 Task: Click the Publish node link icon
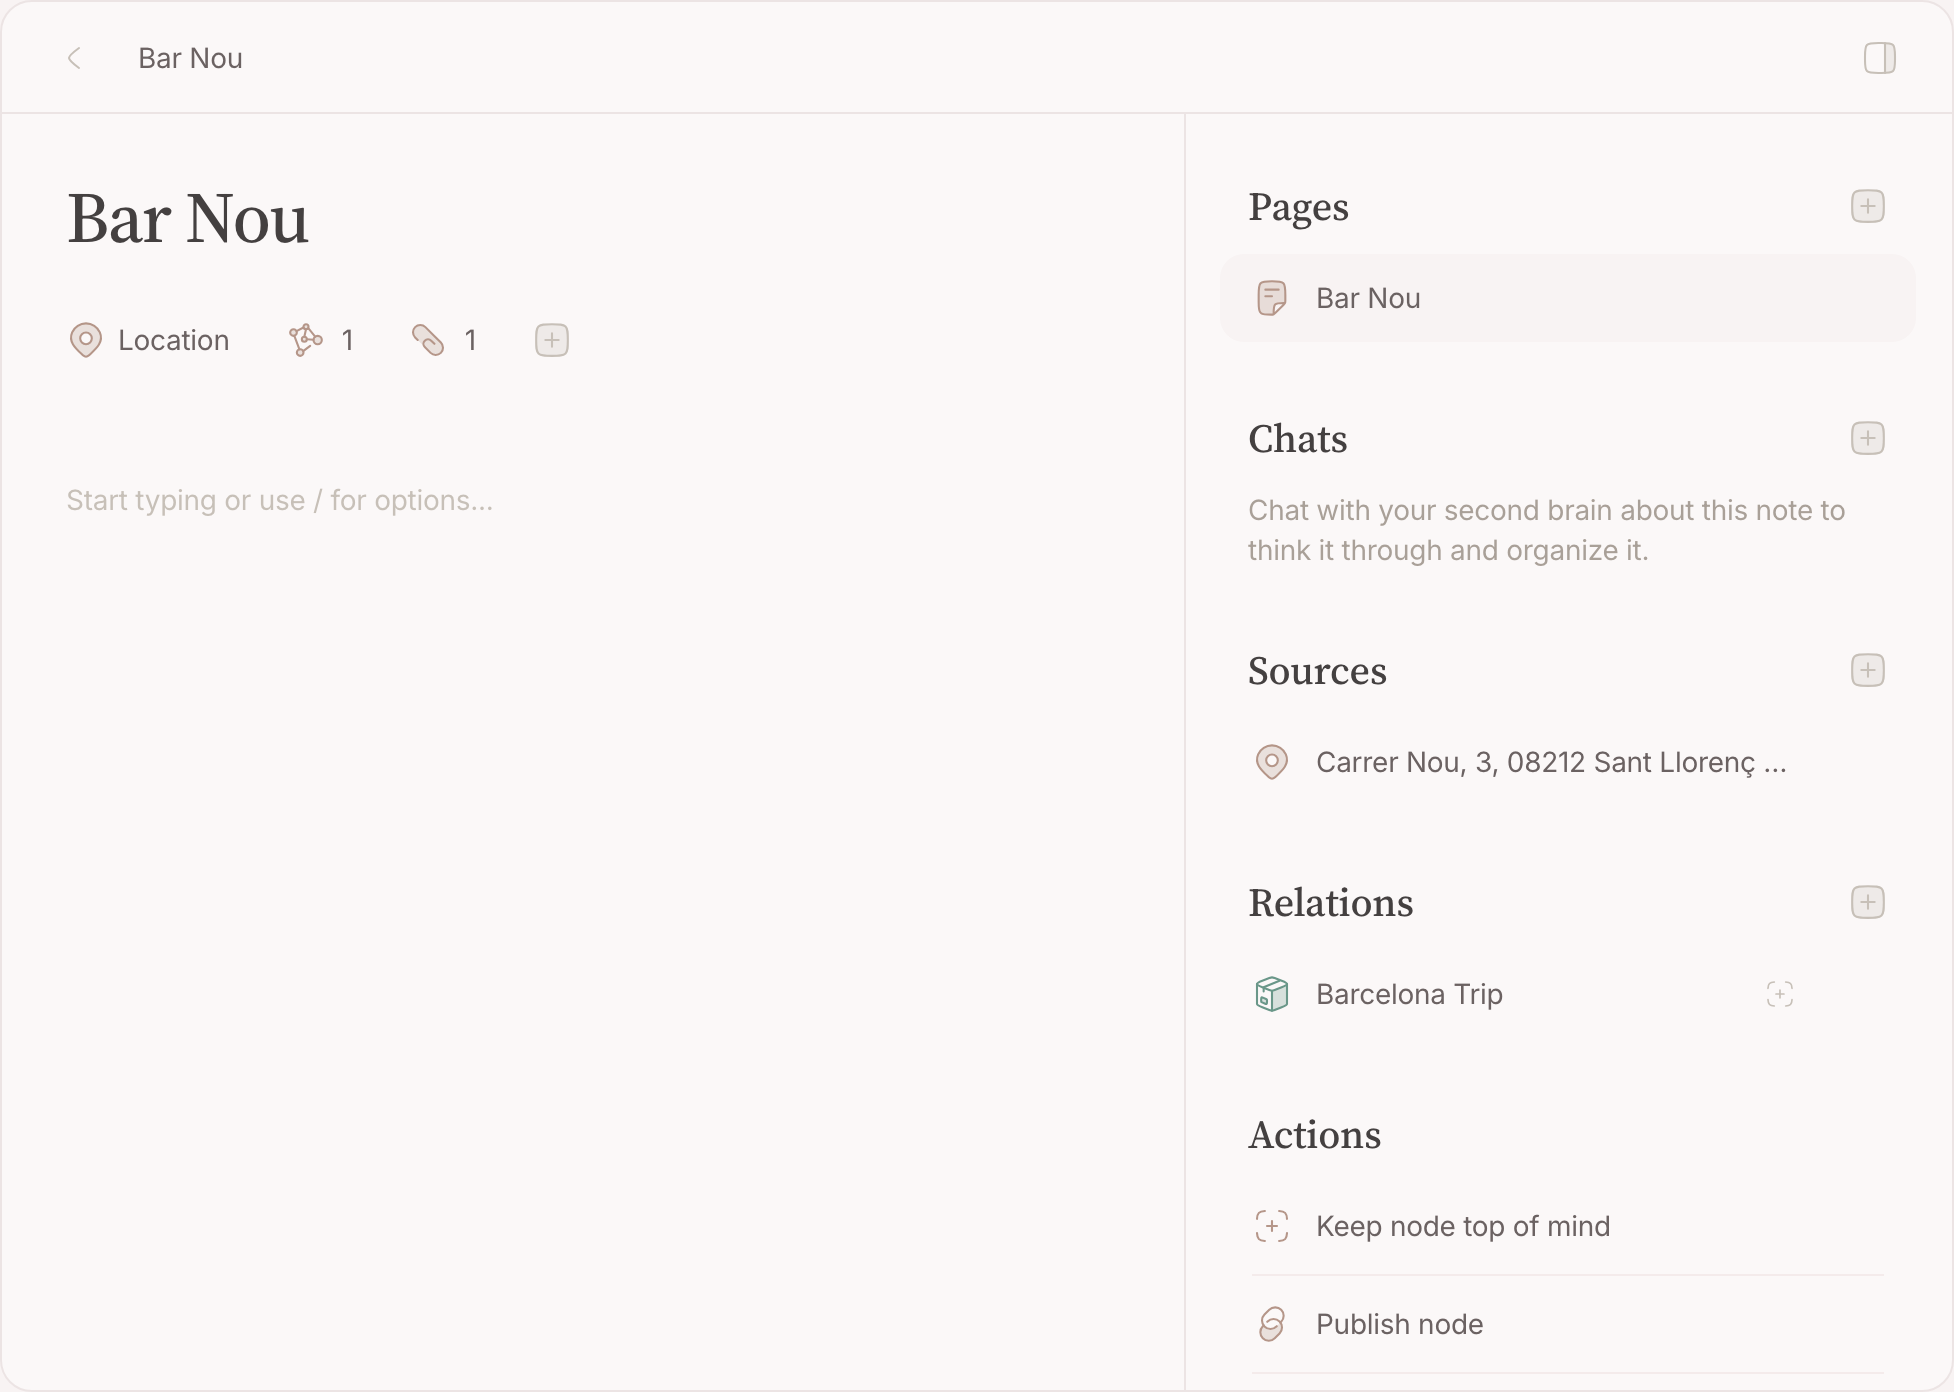(1271, 1324)
